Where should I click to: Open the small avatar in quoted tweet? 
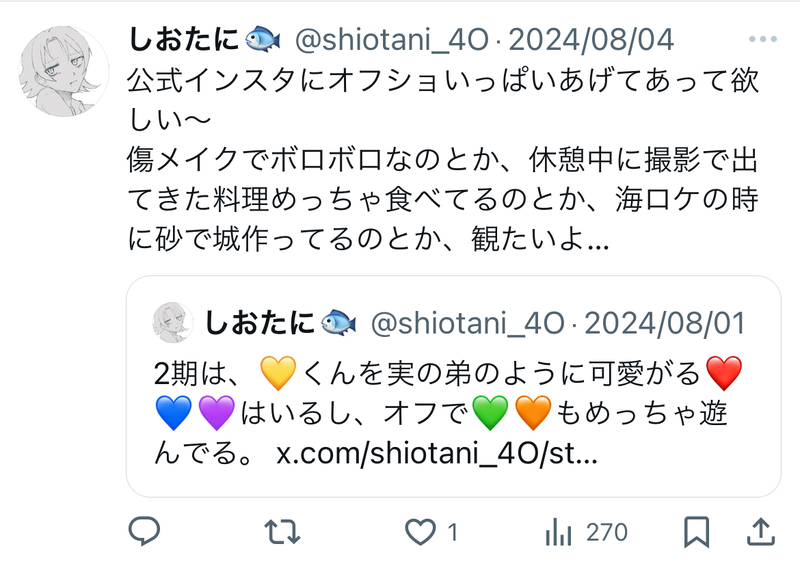(173, 322)
